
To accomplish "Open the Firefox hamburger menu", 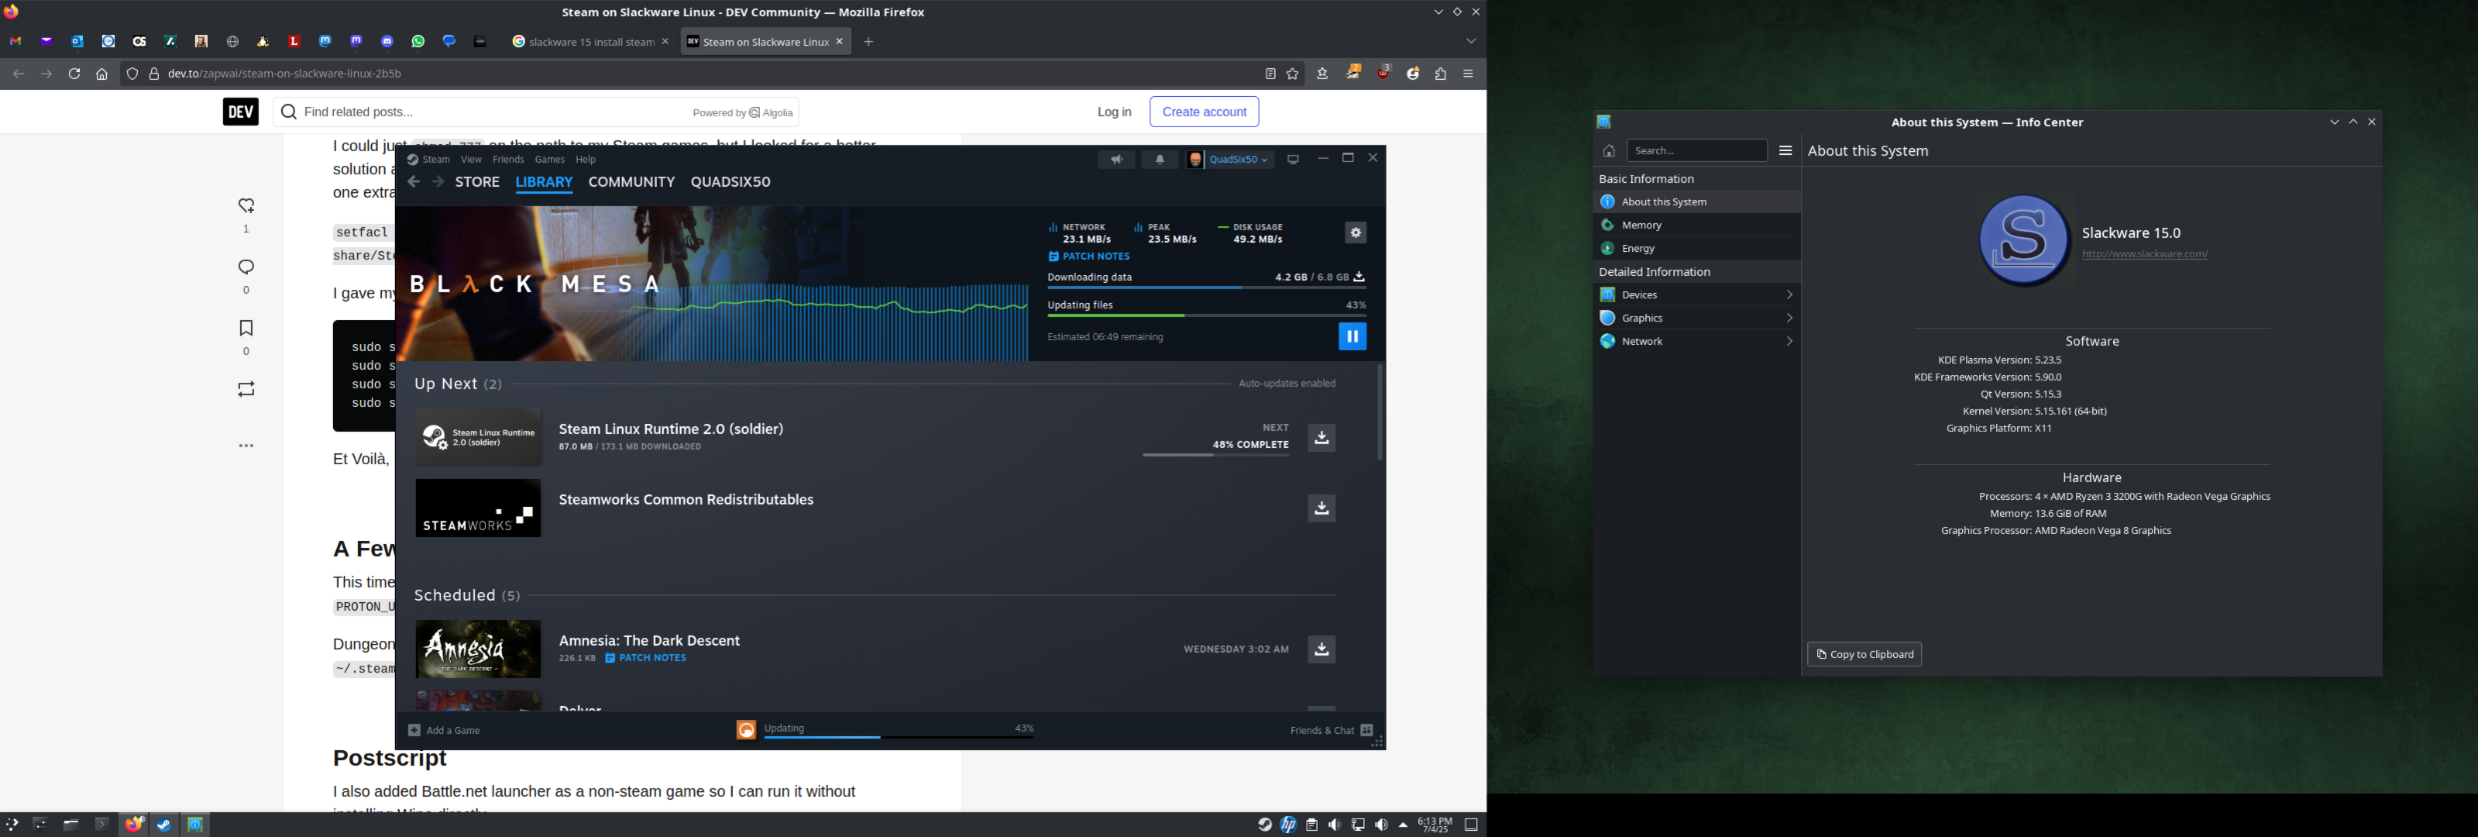I will (x=1468, y=73).
